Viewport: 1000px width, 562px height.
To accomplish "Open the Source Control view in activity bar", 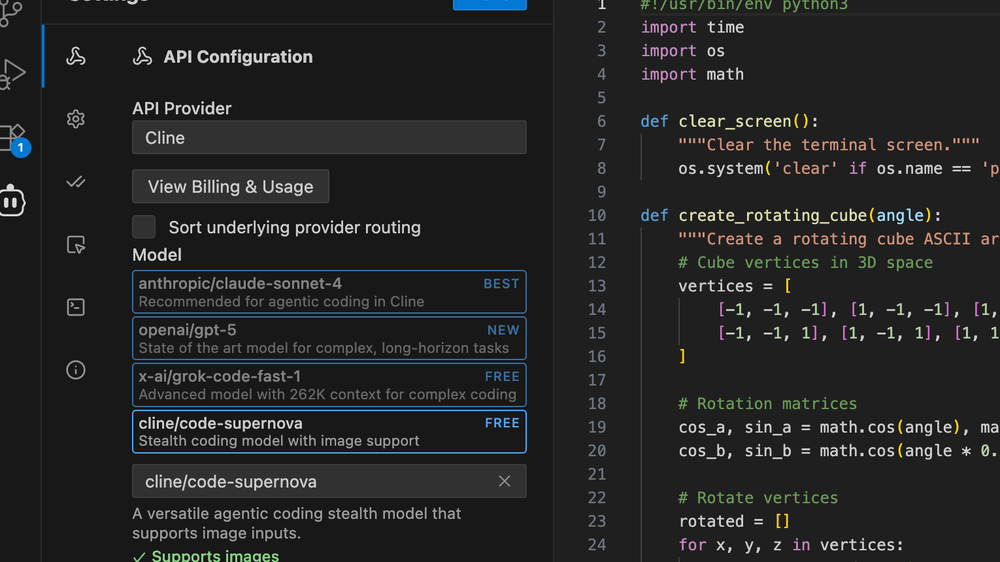I will pos(12,12).
